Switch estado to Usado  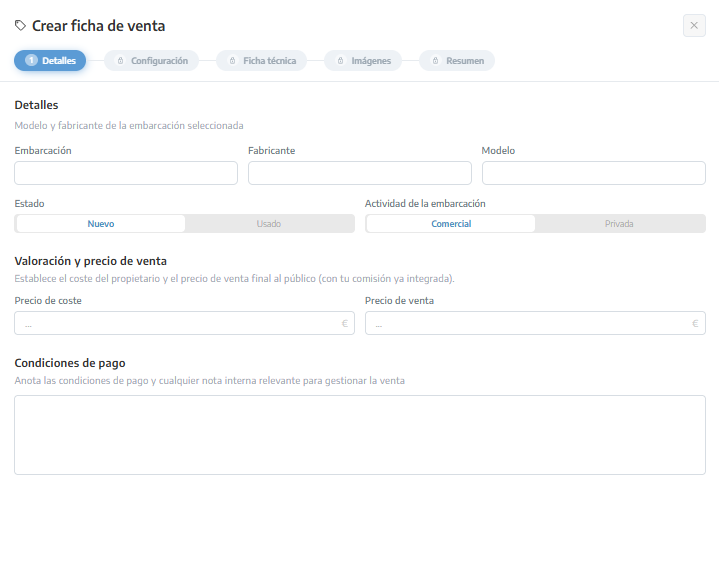pyautogui.click(x=269, y=224)
